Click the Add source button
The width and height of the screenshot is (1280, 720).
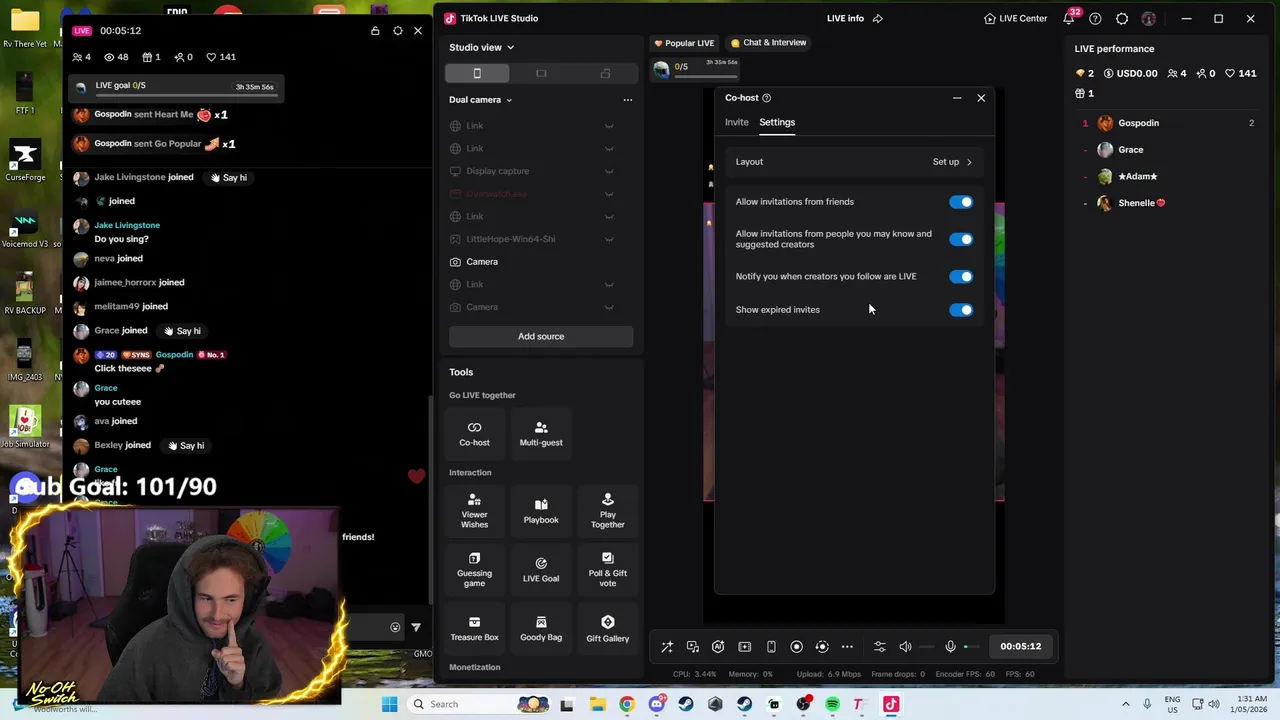coord(541,337)
